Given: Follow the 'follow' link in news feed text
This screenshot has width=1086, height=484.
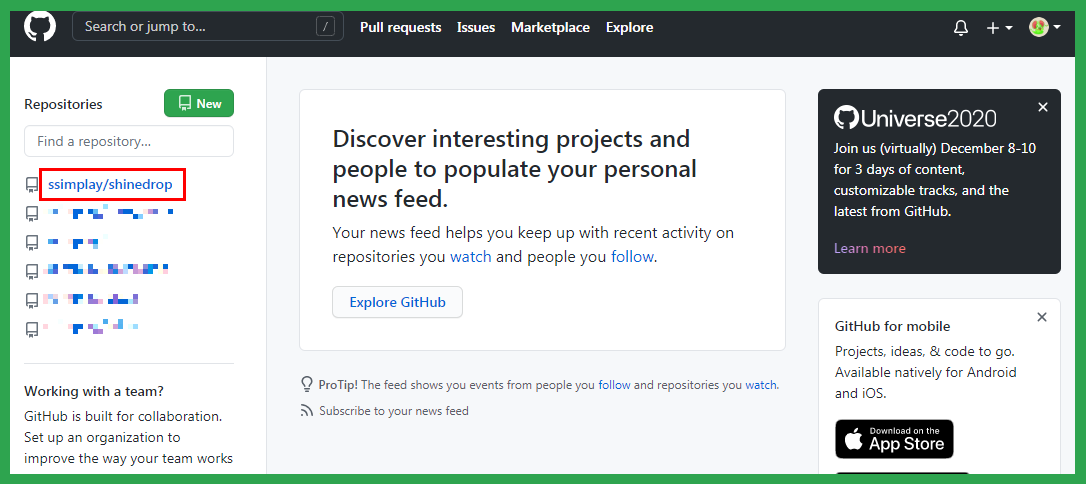Looking at the screenshot, I should click(632, 257).
